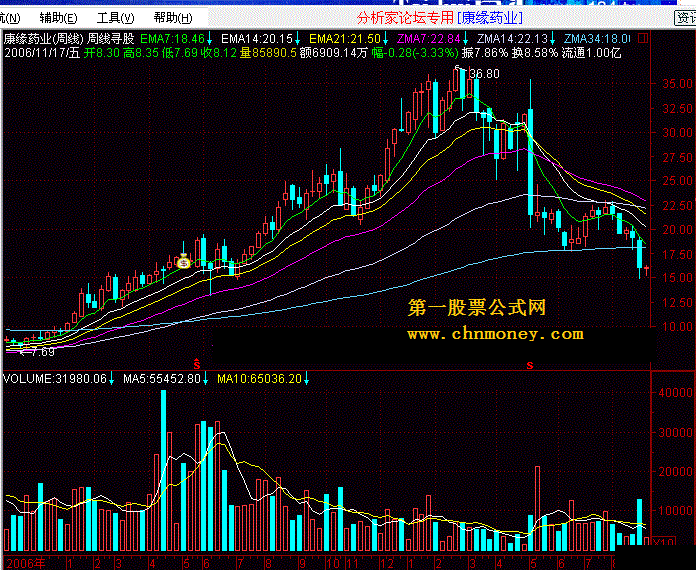Click the amplitude value 振7.86%
The width and height of the screenshot is (696, 570).
coord(485,53)
